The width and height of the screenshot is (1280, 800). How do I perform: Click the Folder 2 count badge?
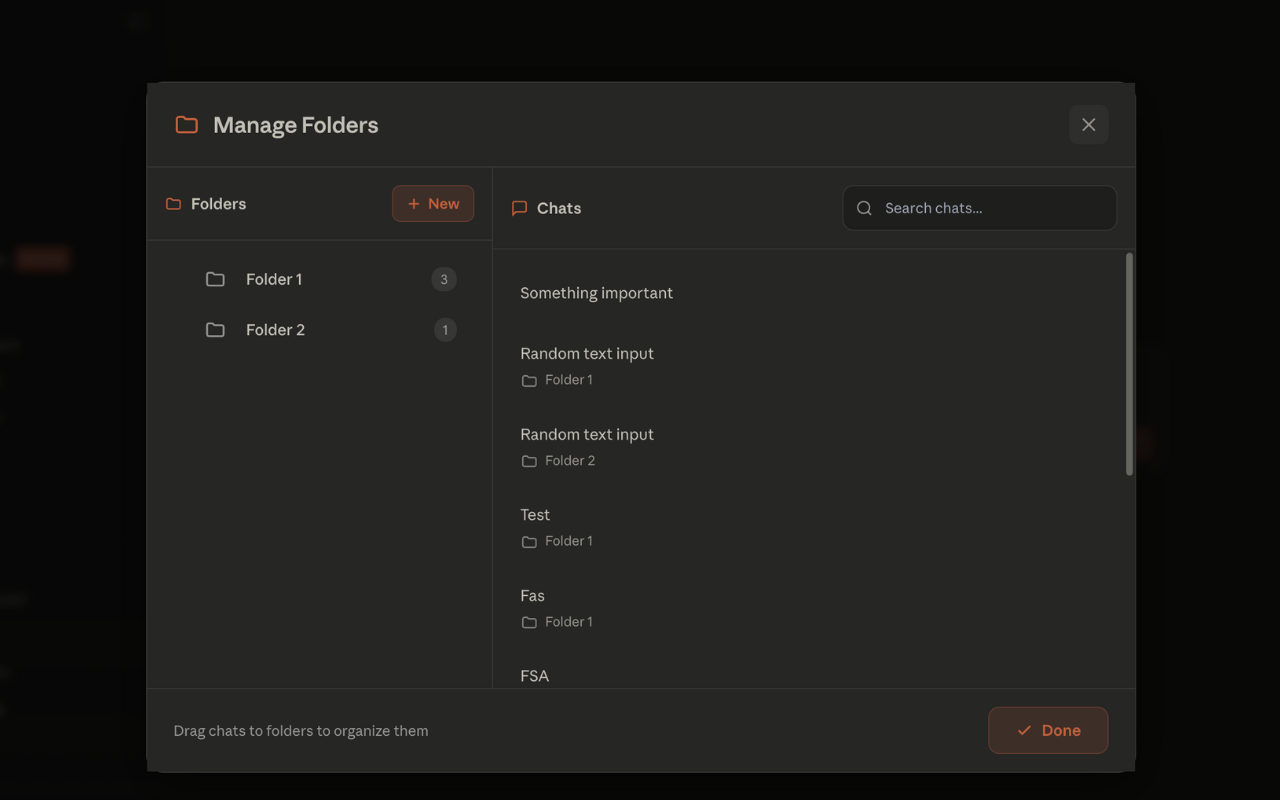(445, 330)
